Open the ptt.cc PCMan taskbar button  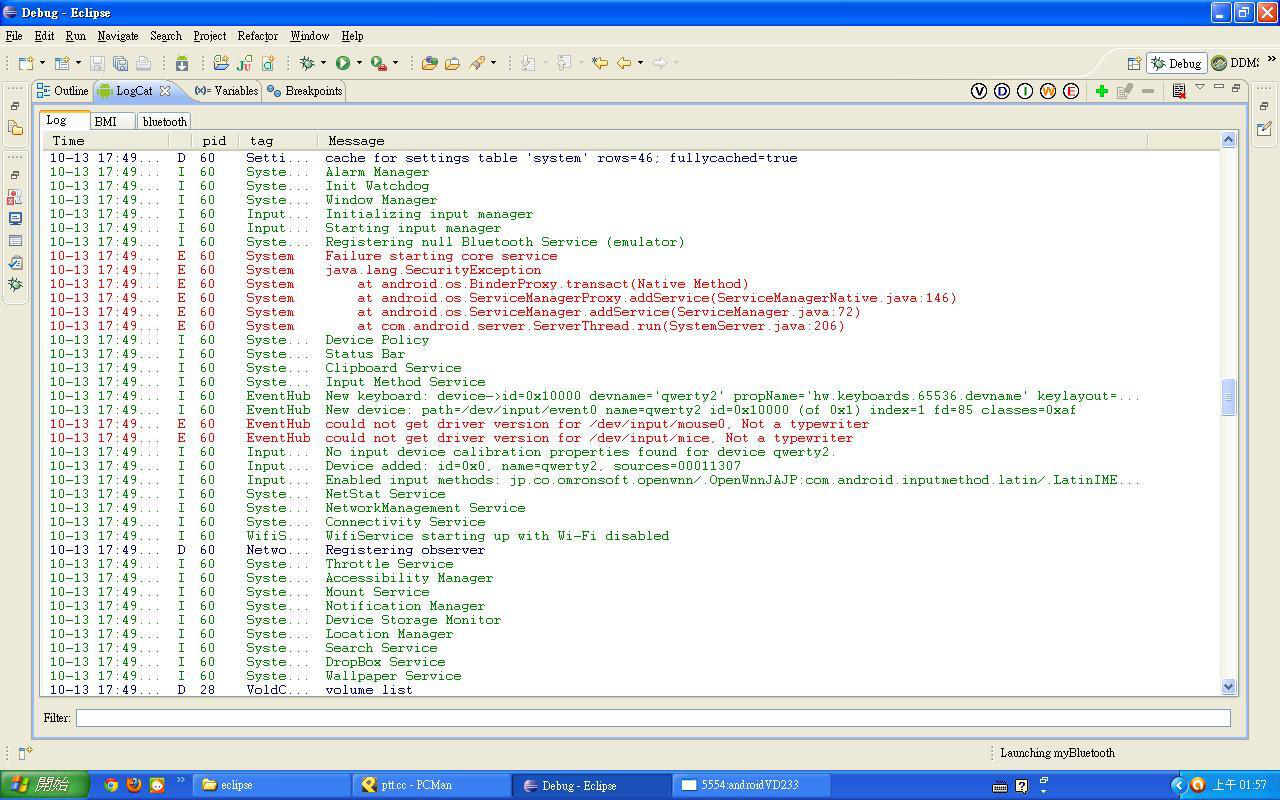point(432,785)
